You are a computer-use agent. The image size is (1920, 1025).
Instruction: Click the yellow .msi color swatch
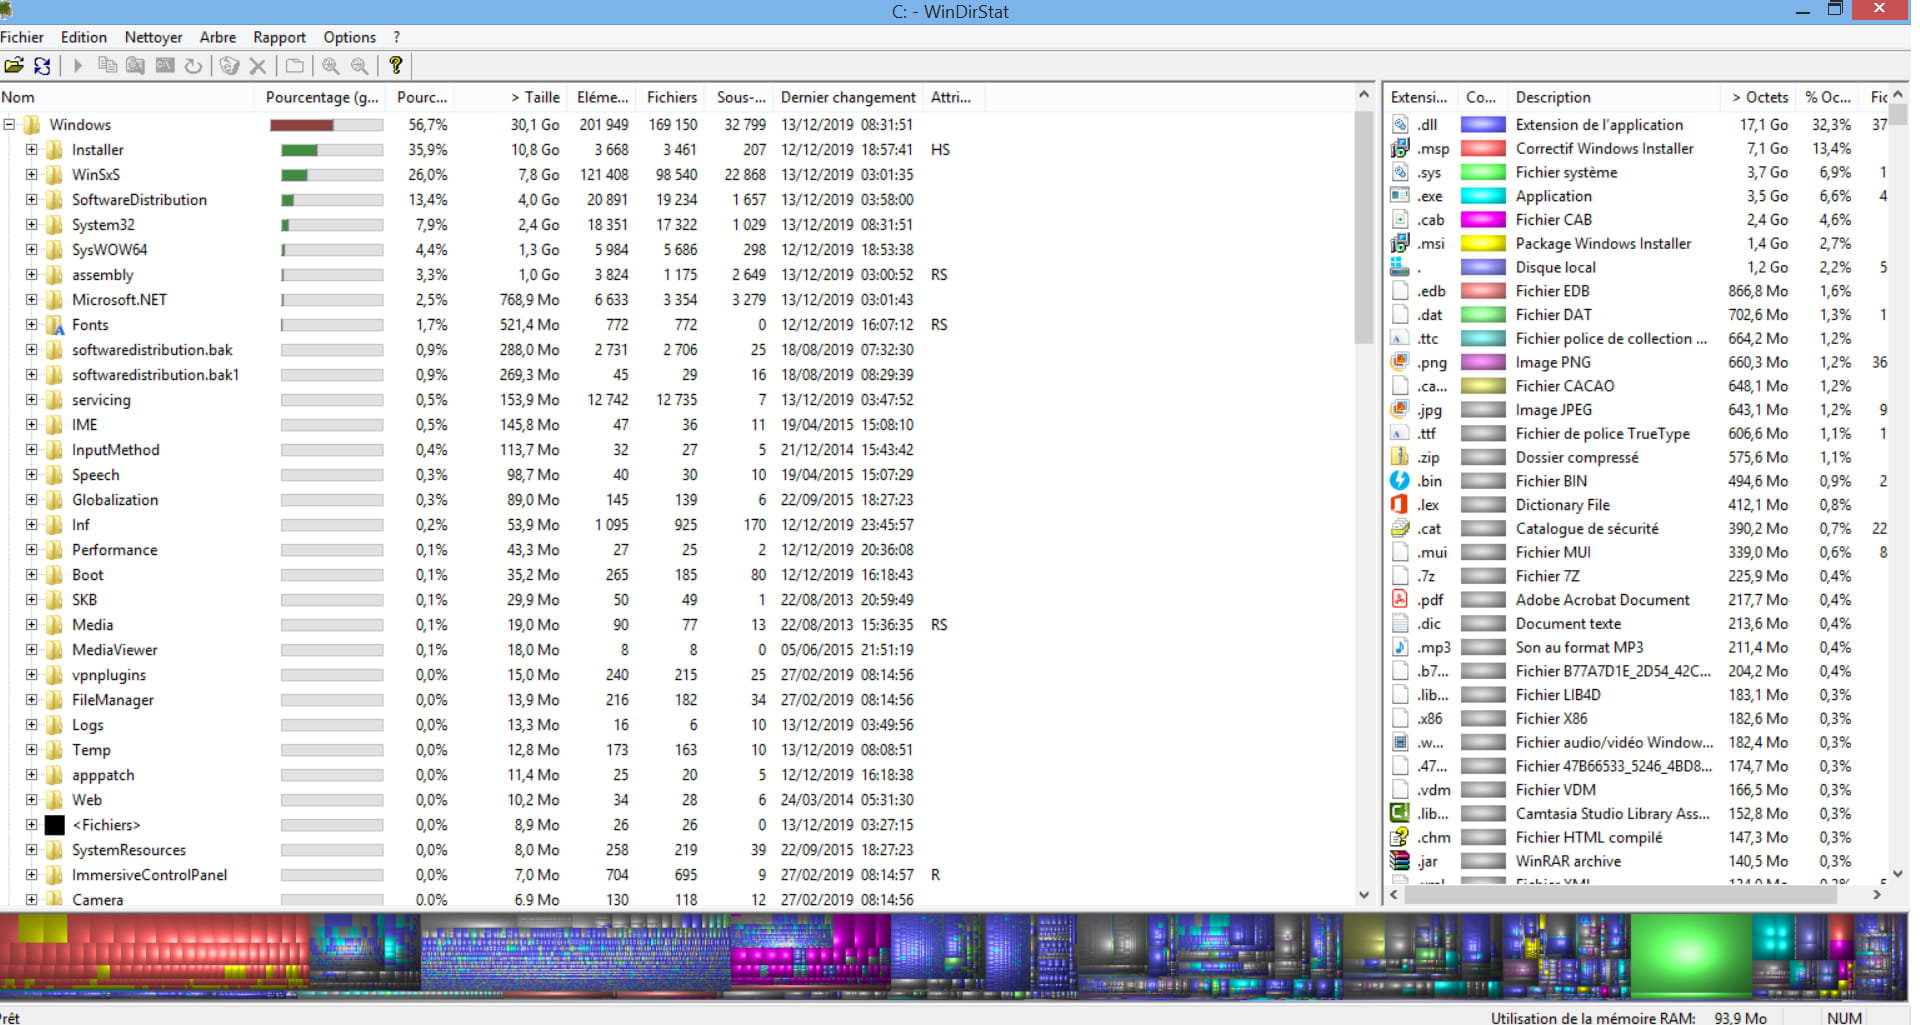[x=1483, y=243]
